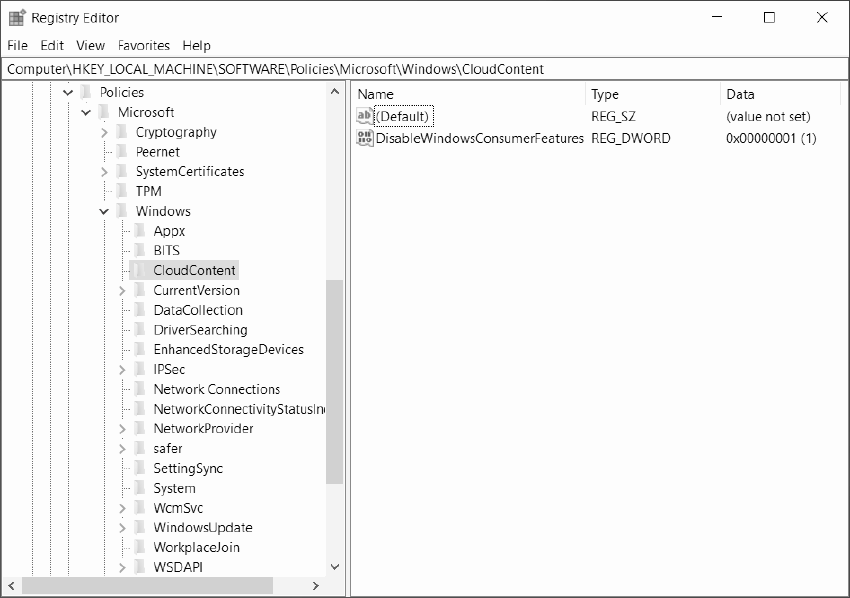Click the Policies folder icon
Image resolution: width=850 pixels, height=598 pixels.
tap(86, 92)
